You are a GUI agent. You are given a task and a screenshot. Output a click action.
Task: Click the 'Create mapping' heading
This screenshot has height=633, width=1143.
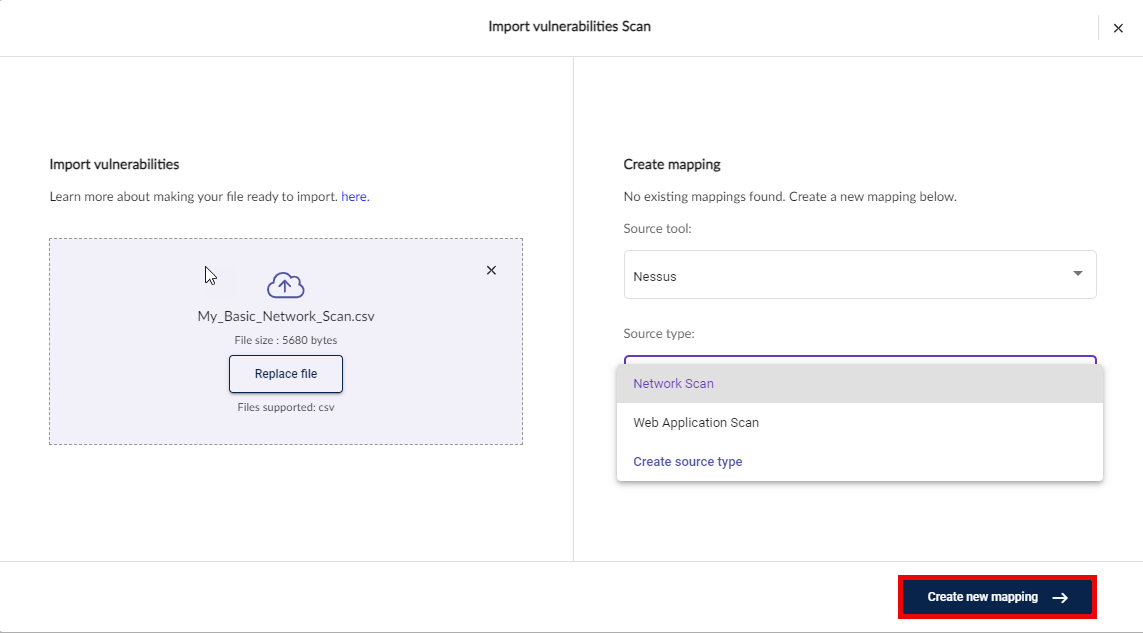(x=671, y=164)
